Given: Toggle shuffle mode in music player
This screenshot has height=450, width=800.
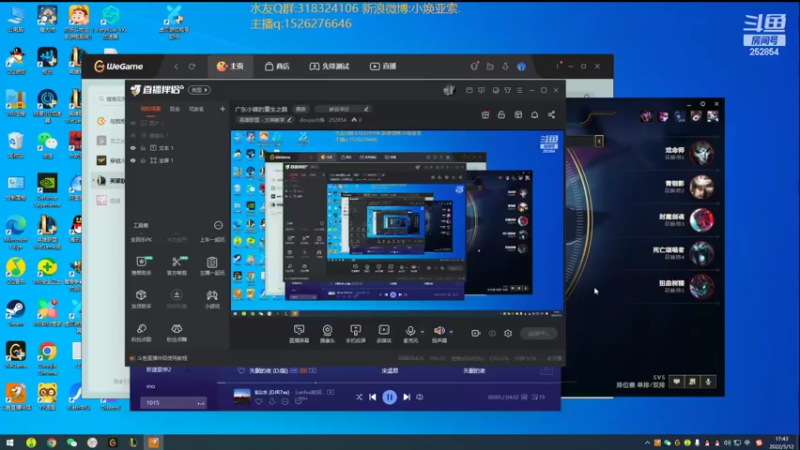Looking at the screenshot, I should pyautogui.click(x=359, y=397).
